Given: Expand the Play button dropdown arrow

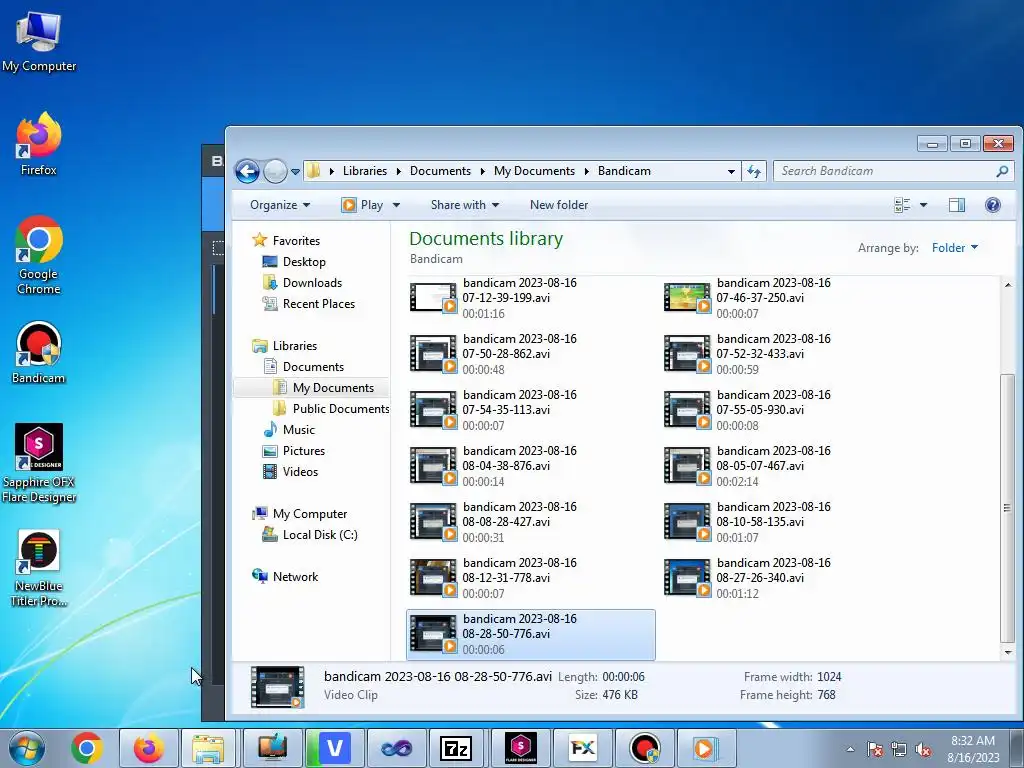Looking at the screenshot, I should (x=396, y=205).
